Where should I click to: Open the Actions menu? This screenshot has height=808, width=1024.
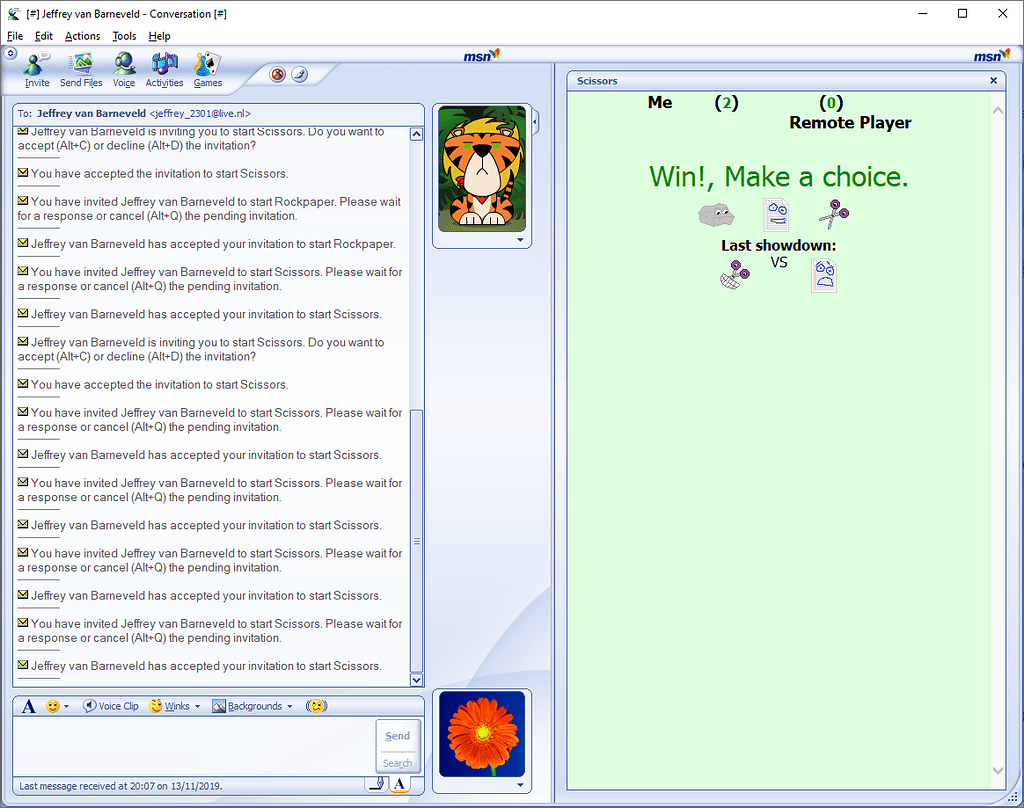point(82,36)
